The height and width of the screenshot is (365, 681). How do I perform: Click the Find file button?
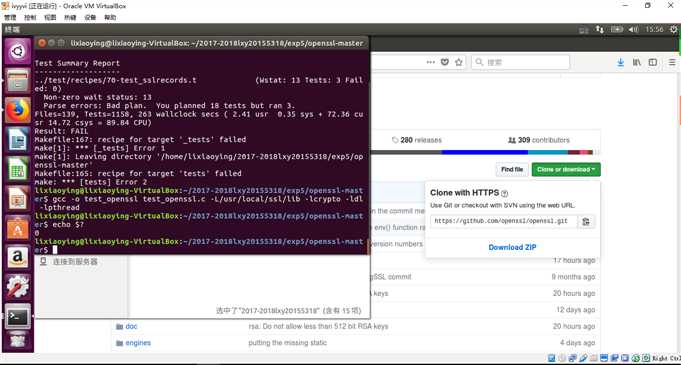click(x=512, y=169)
